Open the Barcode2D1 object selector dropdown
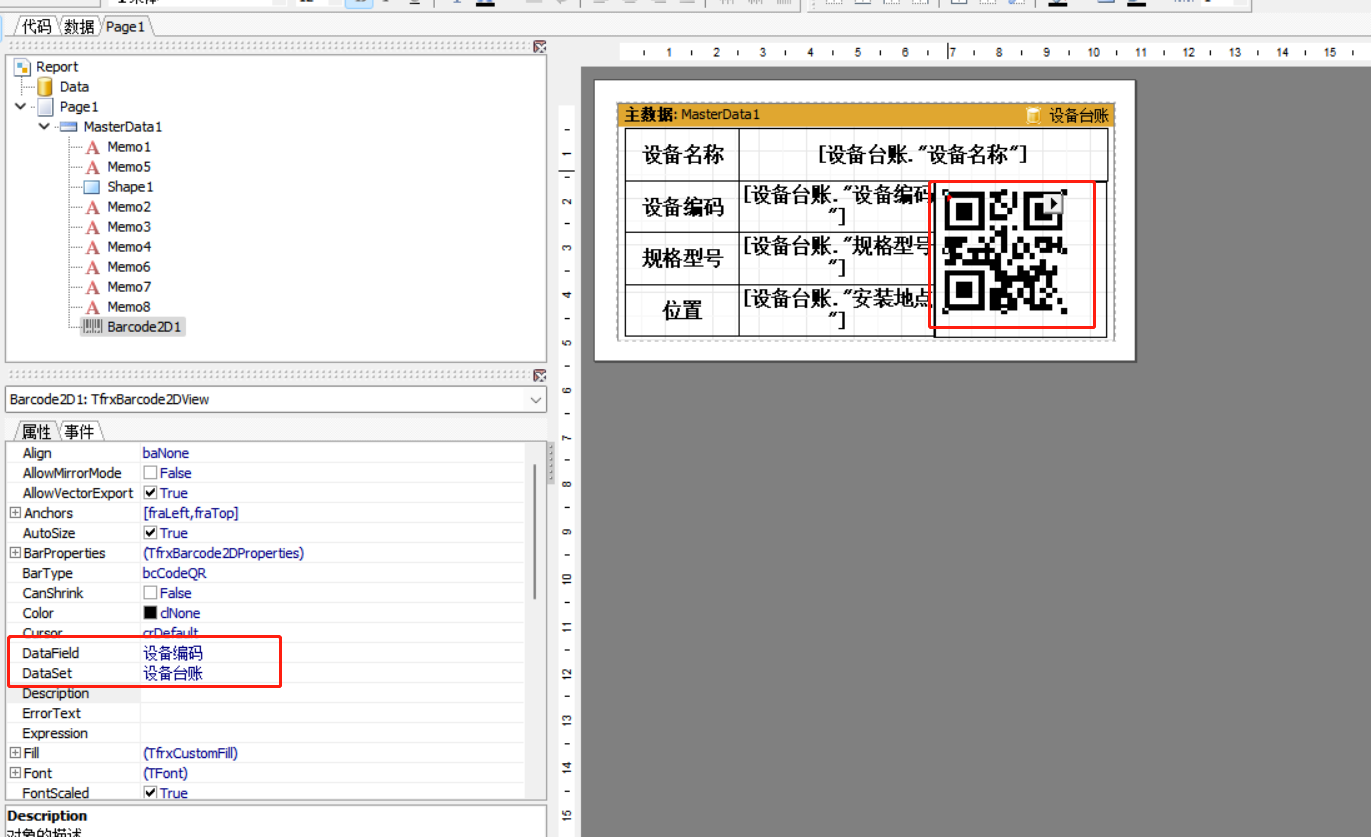1371x837 pixels. click(x=537, y=400)
